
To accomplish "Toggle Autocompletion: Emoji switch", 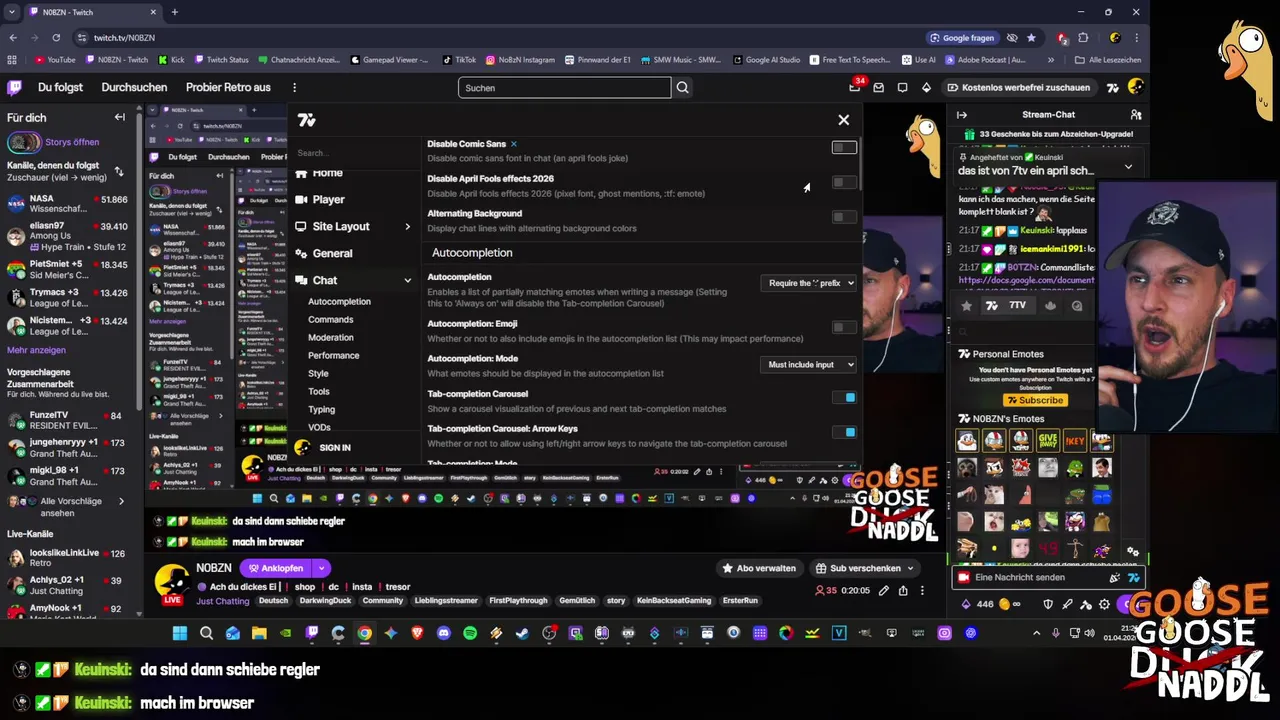I will click(x=844, y=327).
